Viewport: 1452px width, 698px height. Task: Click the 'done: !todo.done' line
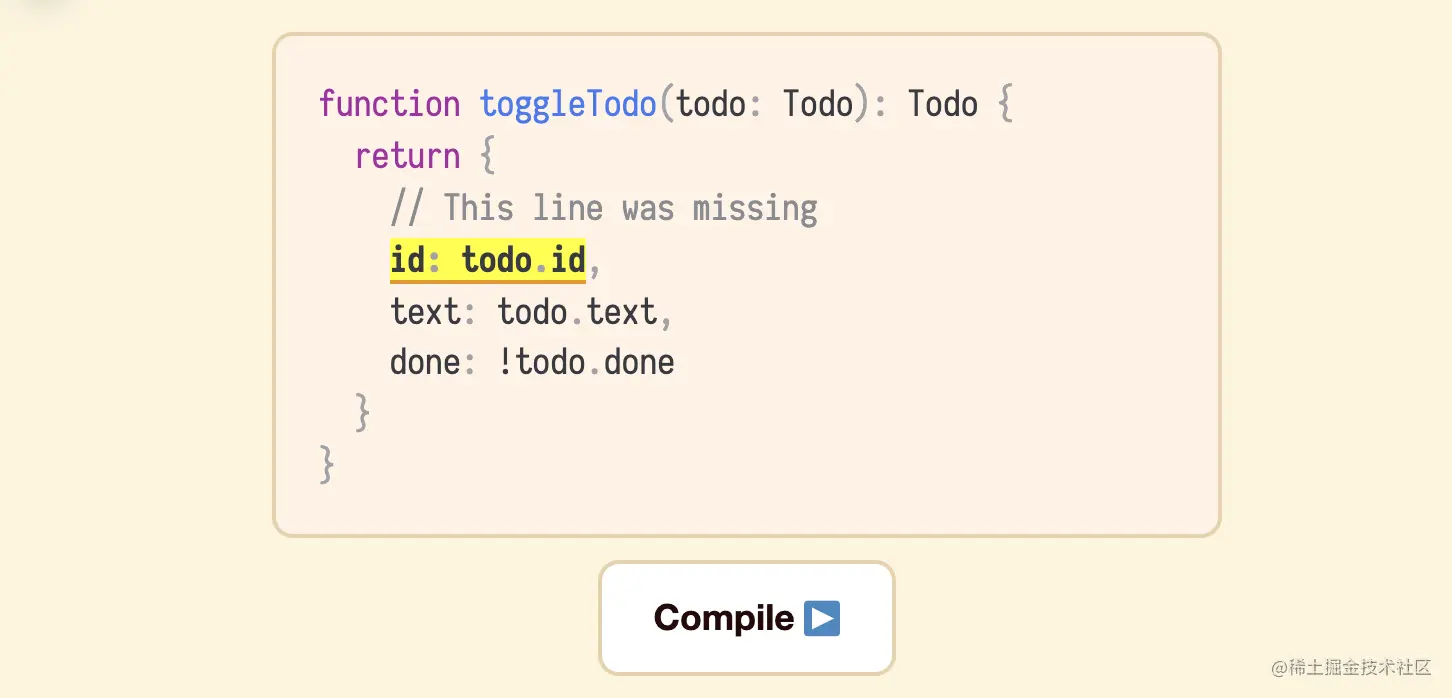coord(531,362)
